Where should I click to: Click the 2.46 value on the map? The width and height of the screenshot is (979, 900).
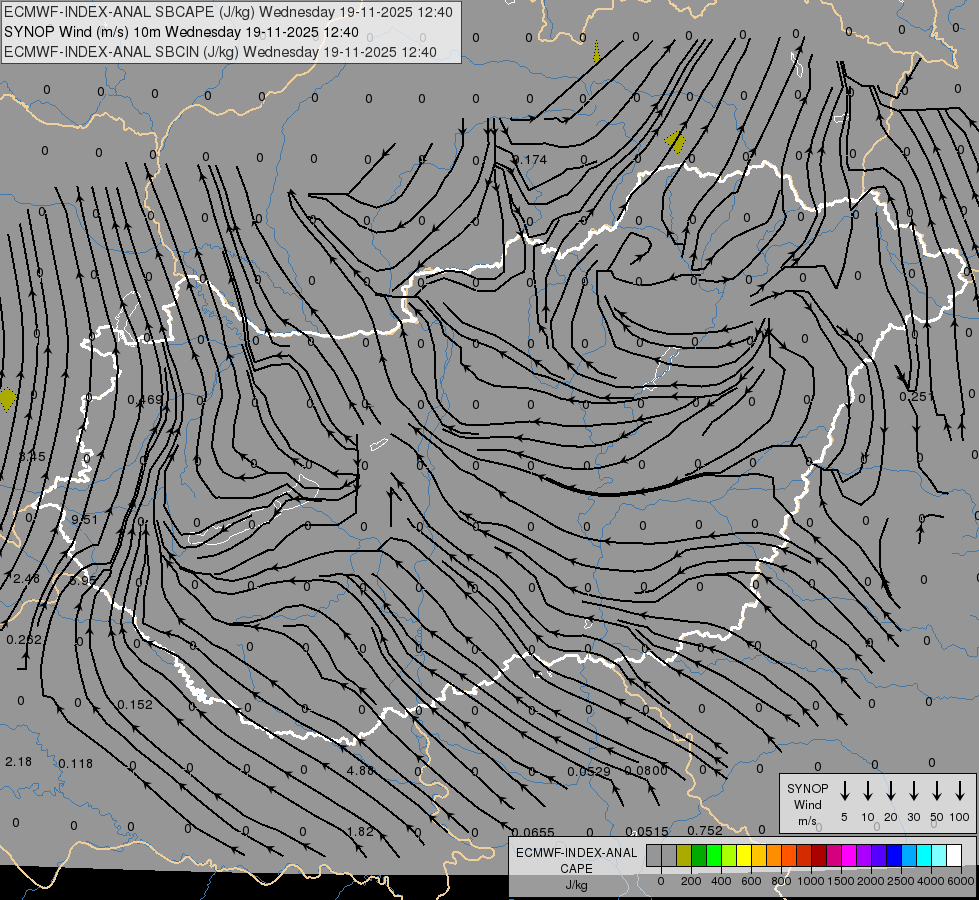tap(26, 579)
